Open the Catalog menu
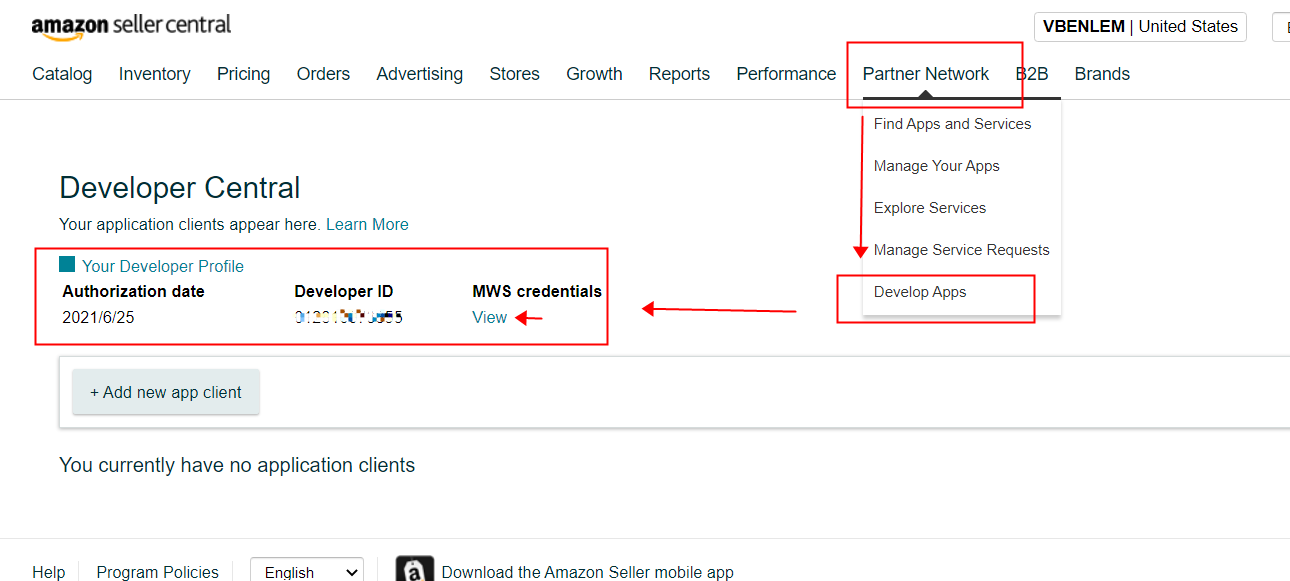Screen dimensions: 1290x581 point(62,74)
